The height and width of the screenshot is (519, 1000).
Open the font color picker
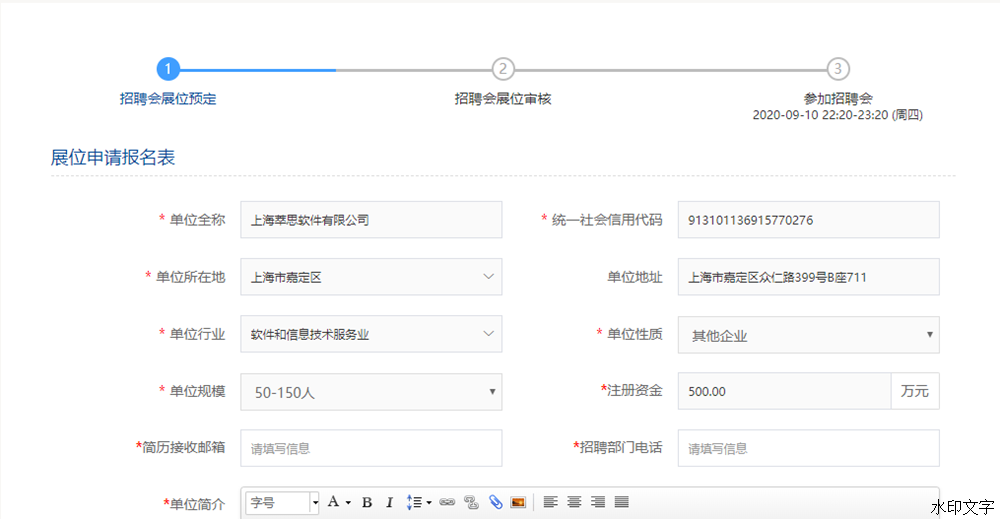pyautogui.click(x=338, y=502)
